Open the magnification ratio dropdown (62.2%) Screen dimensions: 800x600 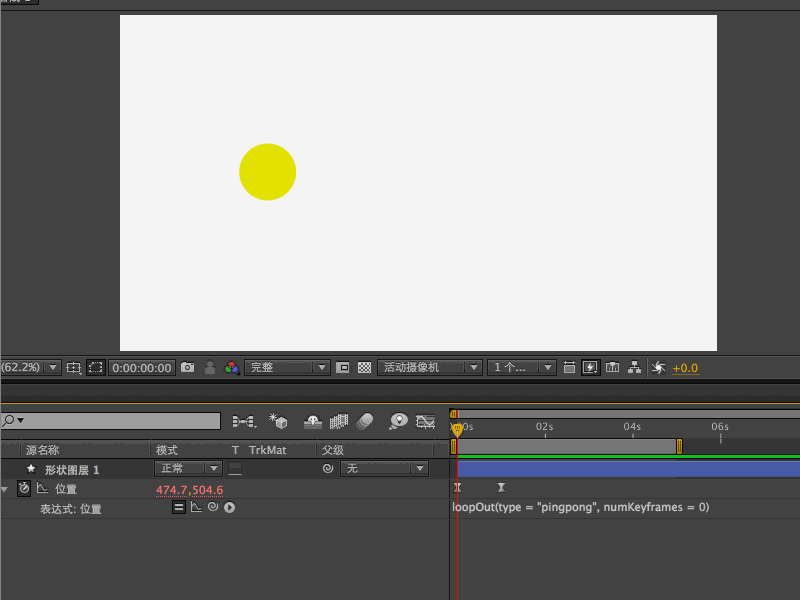pyautogui.click(x=31, y=367)
